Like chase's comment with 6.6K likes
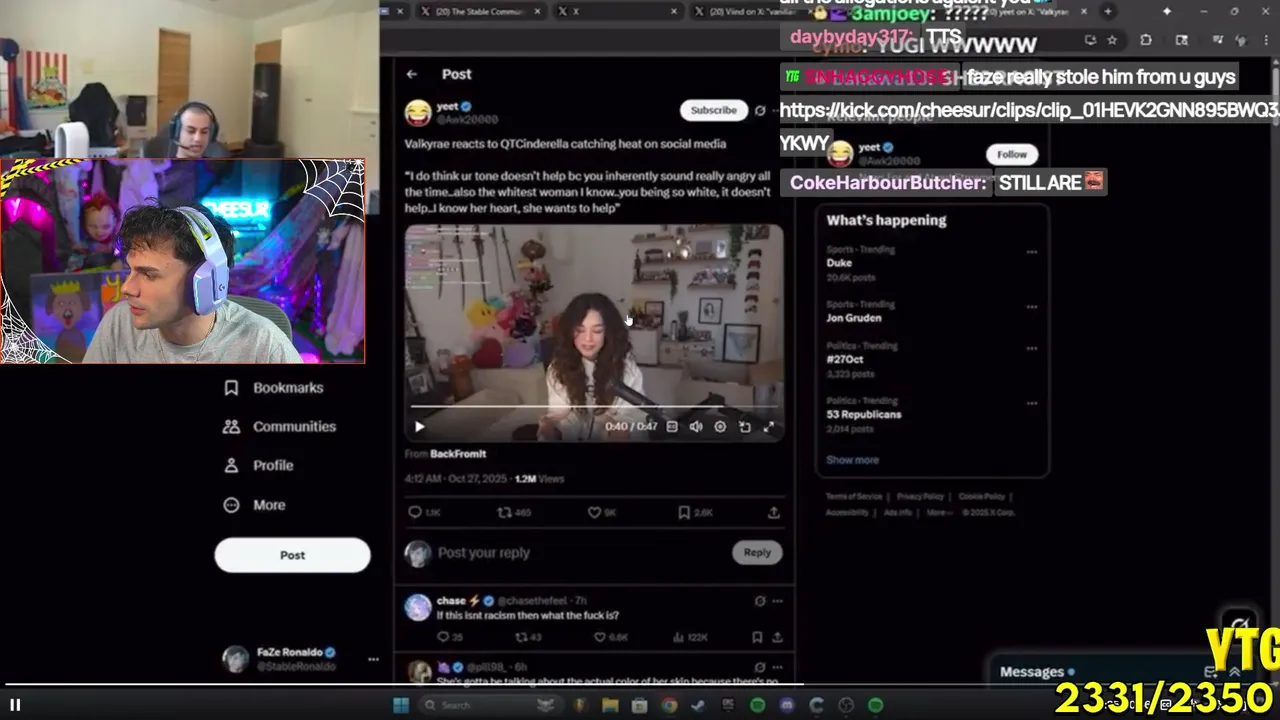The width and height of the screenshot is (1280, 720). [x=611, y=637]
